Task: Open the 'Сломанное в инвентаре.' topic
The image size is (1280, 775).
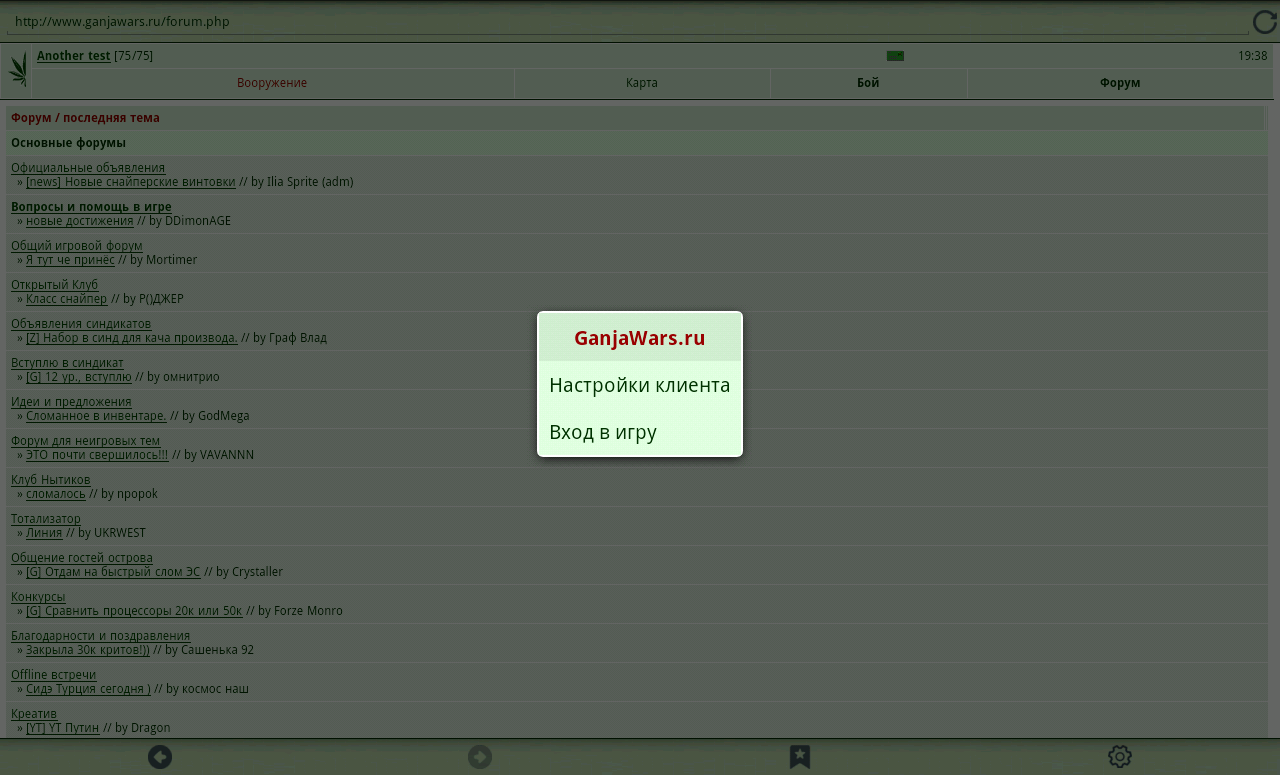Action: click(96, 416)
